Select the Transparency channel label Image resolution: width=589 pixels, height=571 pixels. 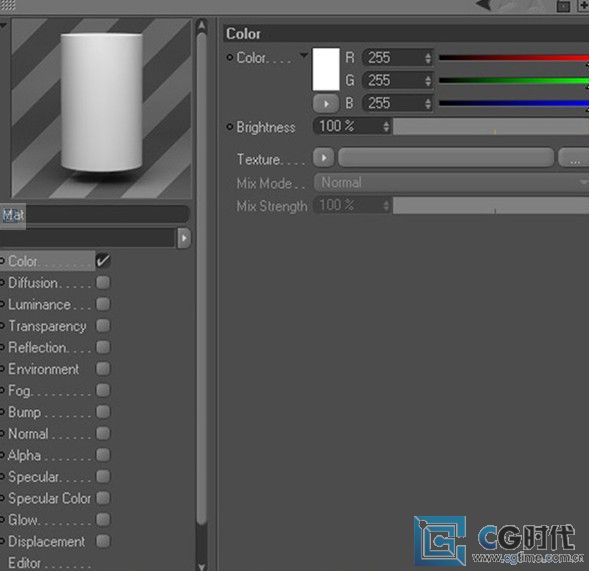pos(47,326)
